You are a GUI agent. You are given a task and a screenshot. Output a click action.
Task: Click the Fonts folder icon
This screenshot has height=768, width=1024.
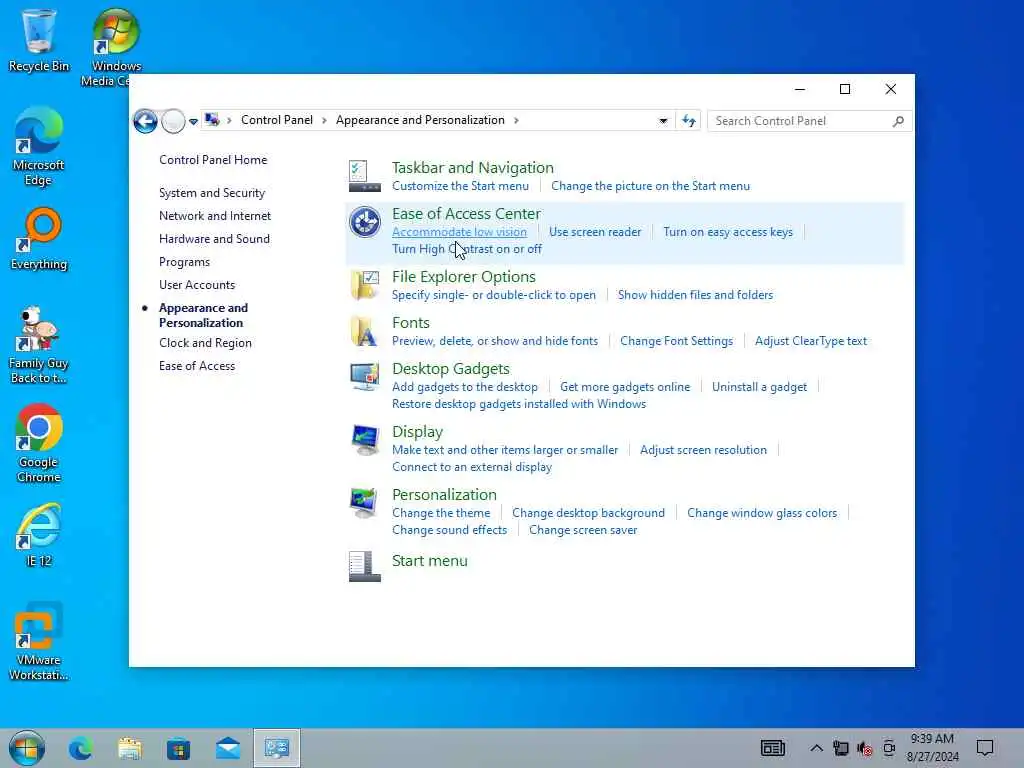coord(364,331)
